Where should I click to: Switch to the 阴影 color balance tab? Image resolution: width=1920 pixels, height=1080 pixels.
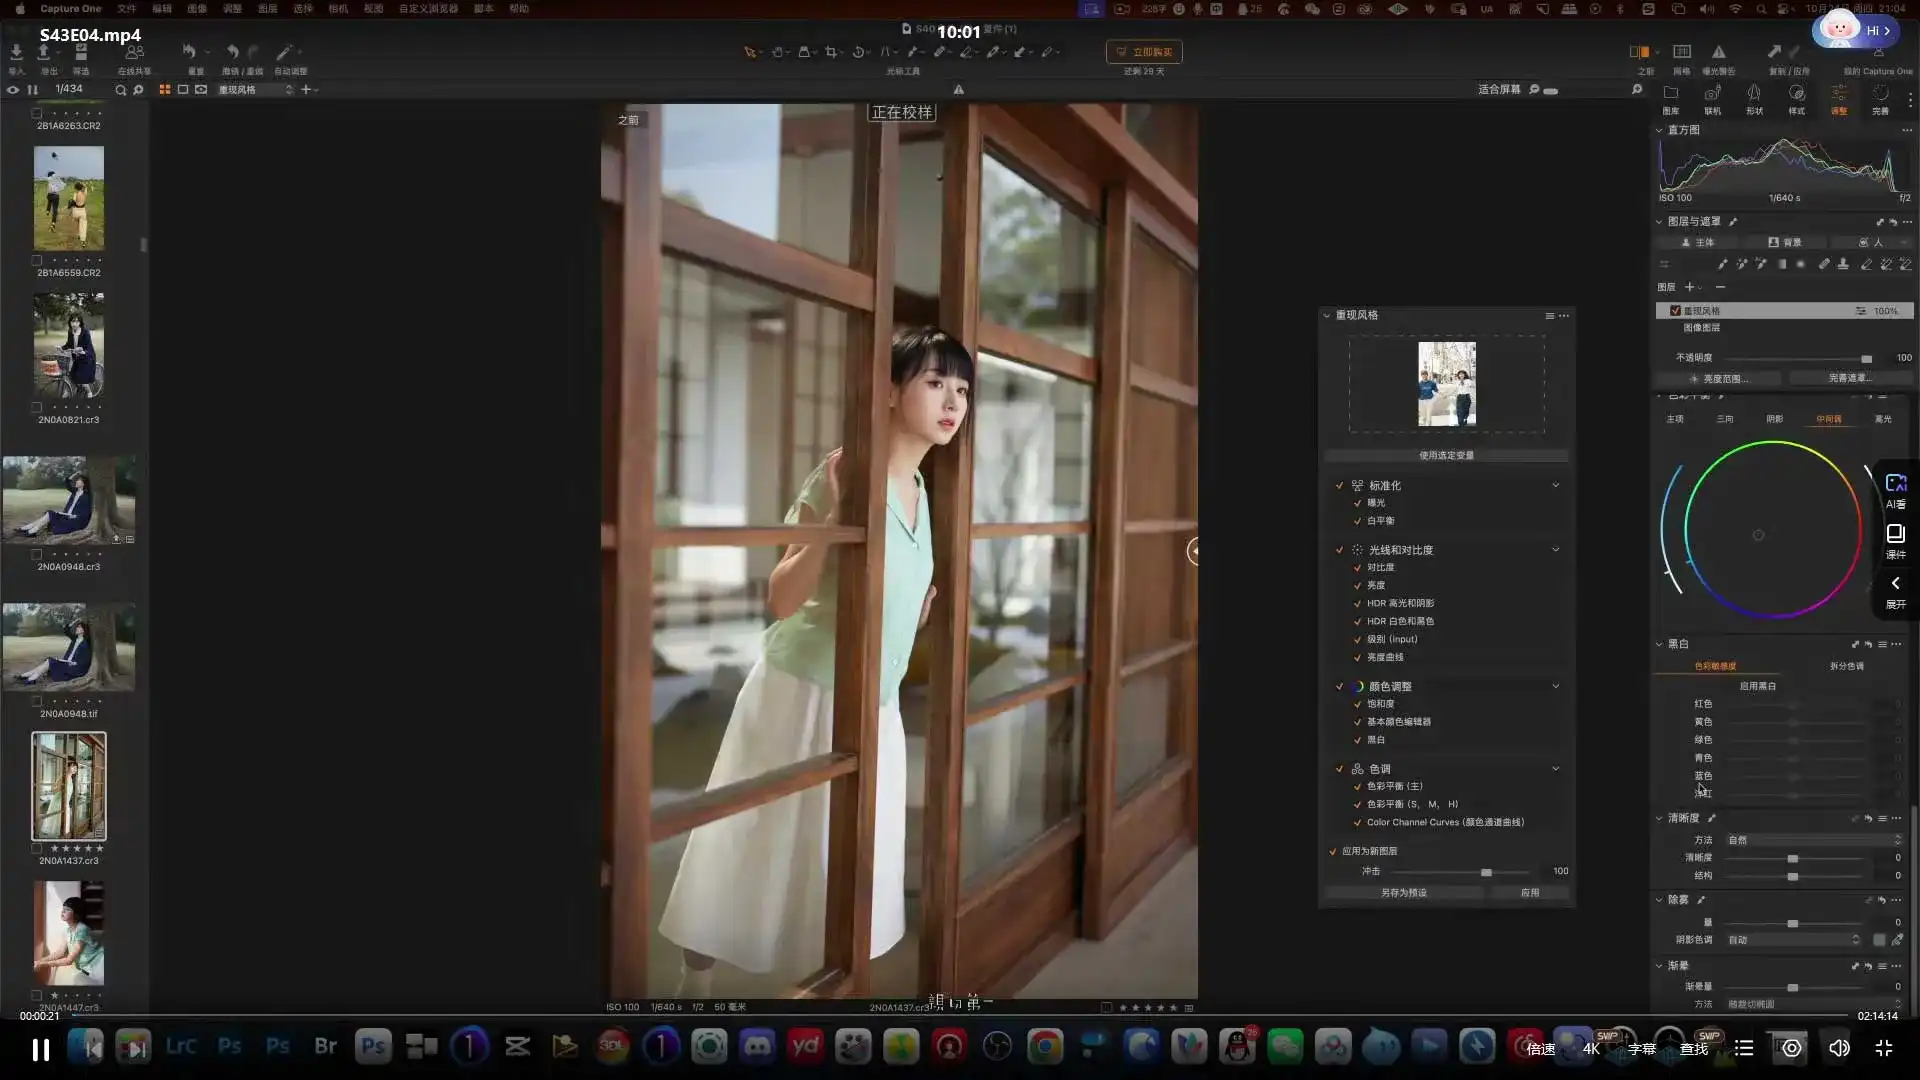click(x=1774, y=419)
